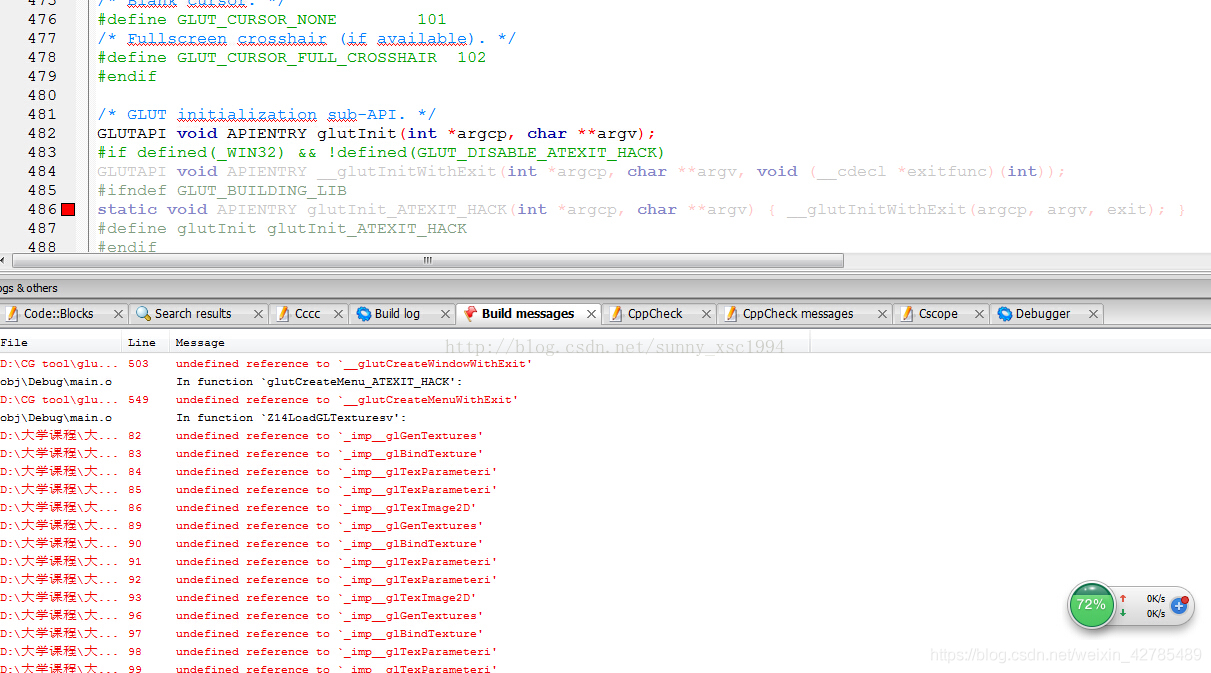Viewport: 1211px width, 673px height.
Task: Switch to the Debugger tab
Action: (1042, 314)
